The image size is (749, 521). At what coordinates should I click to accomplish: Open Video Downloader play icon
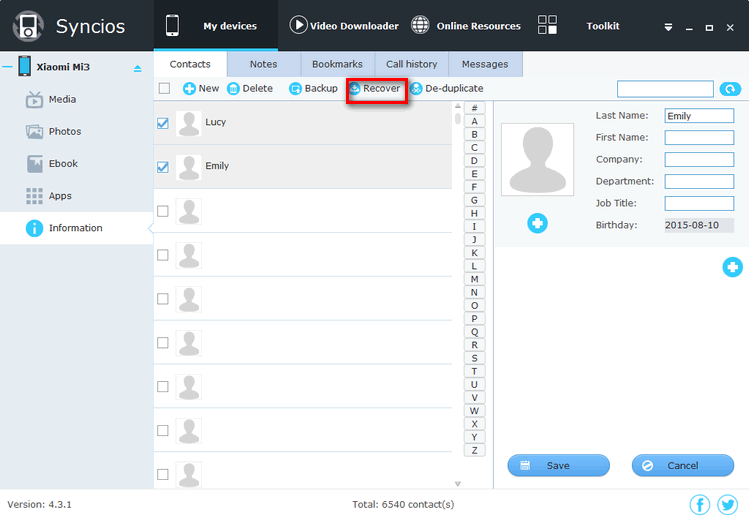tap(298, 25)
